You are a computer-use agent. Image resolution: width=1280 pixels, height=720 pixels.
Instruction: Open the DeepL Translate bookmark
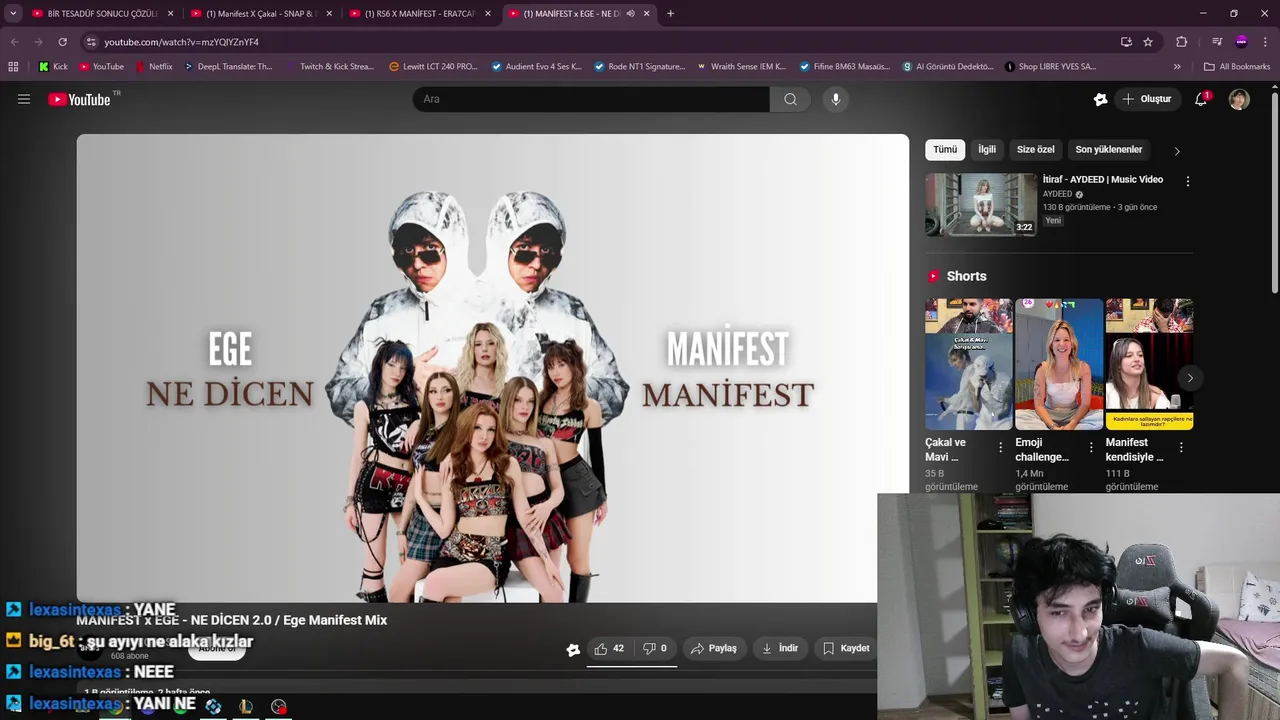[227, 67]
